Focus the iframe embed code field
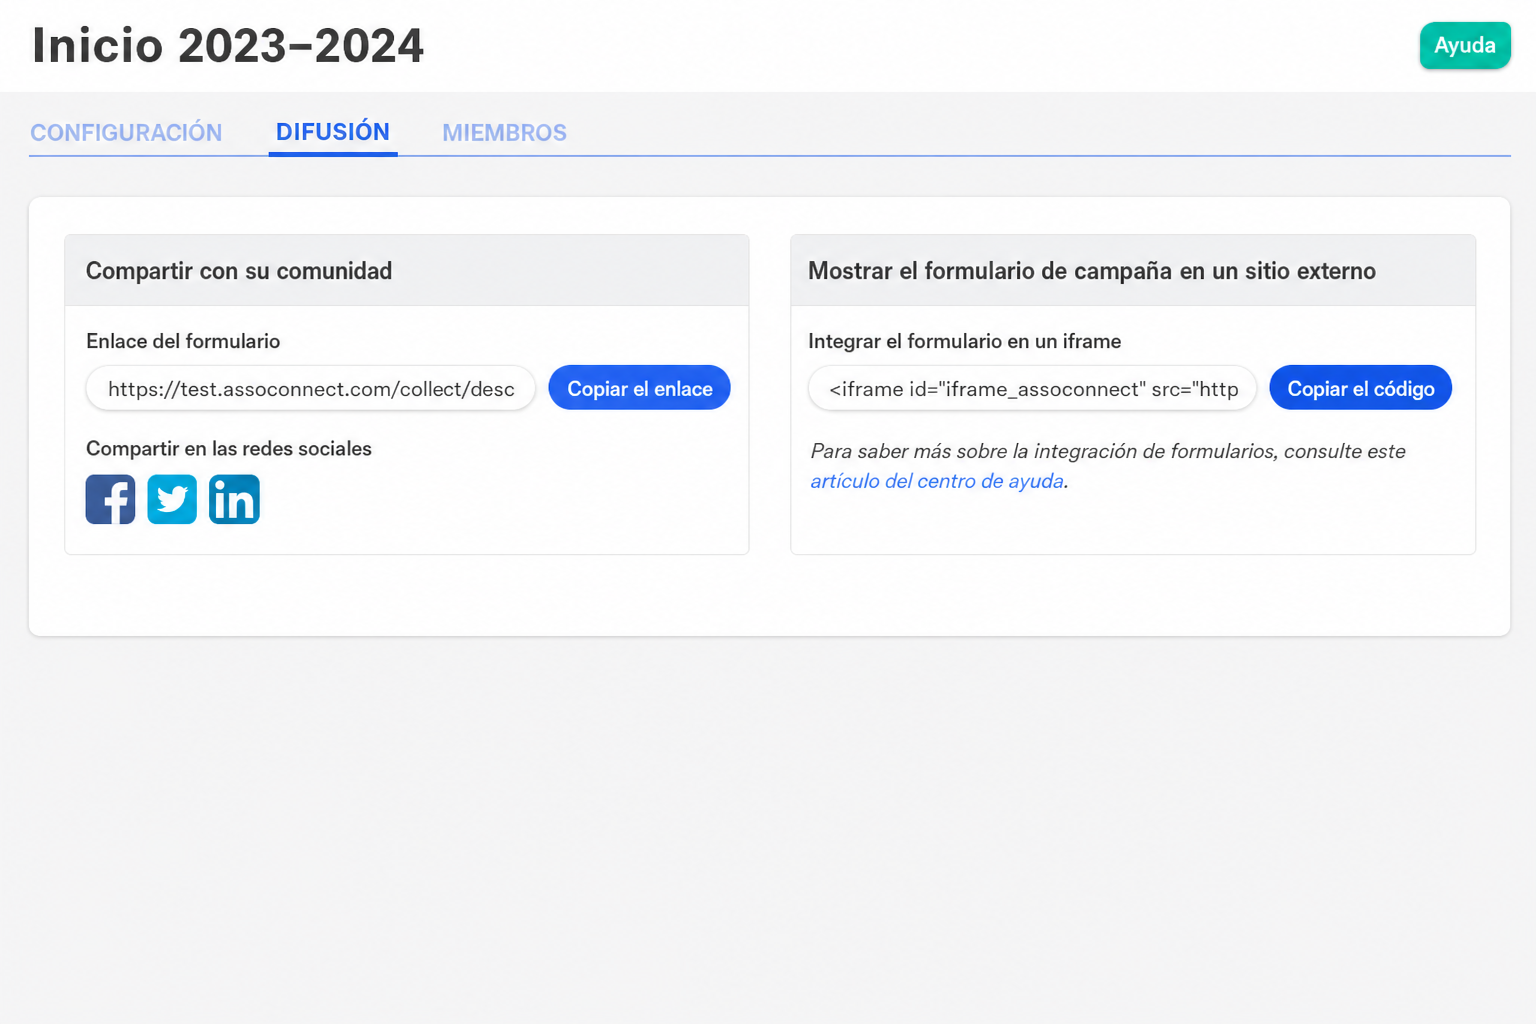 [1032, 388]
